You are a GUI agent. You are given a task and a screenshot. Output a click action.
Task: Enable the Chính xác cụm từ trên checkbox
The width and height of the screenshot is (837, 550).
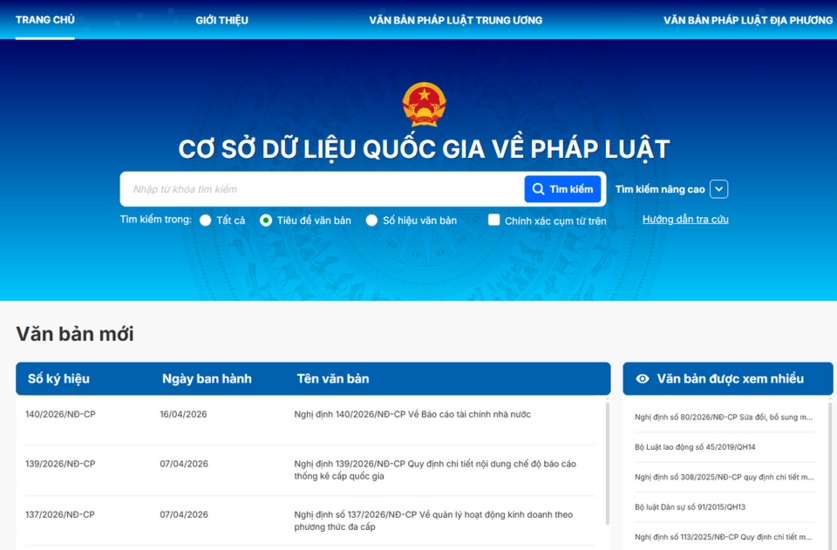click(494, 220)
